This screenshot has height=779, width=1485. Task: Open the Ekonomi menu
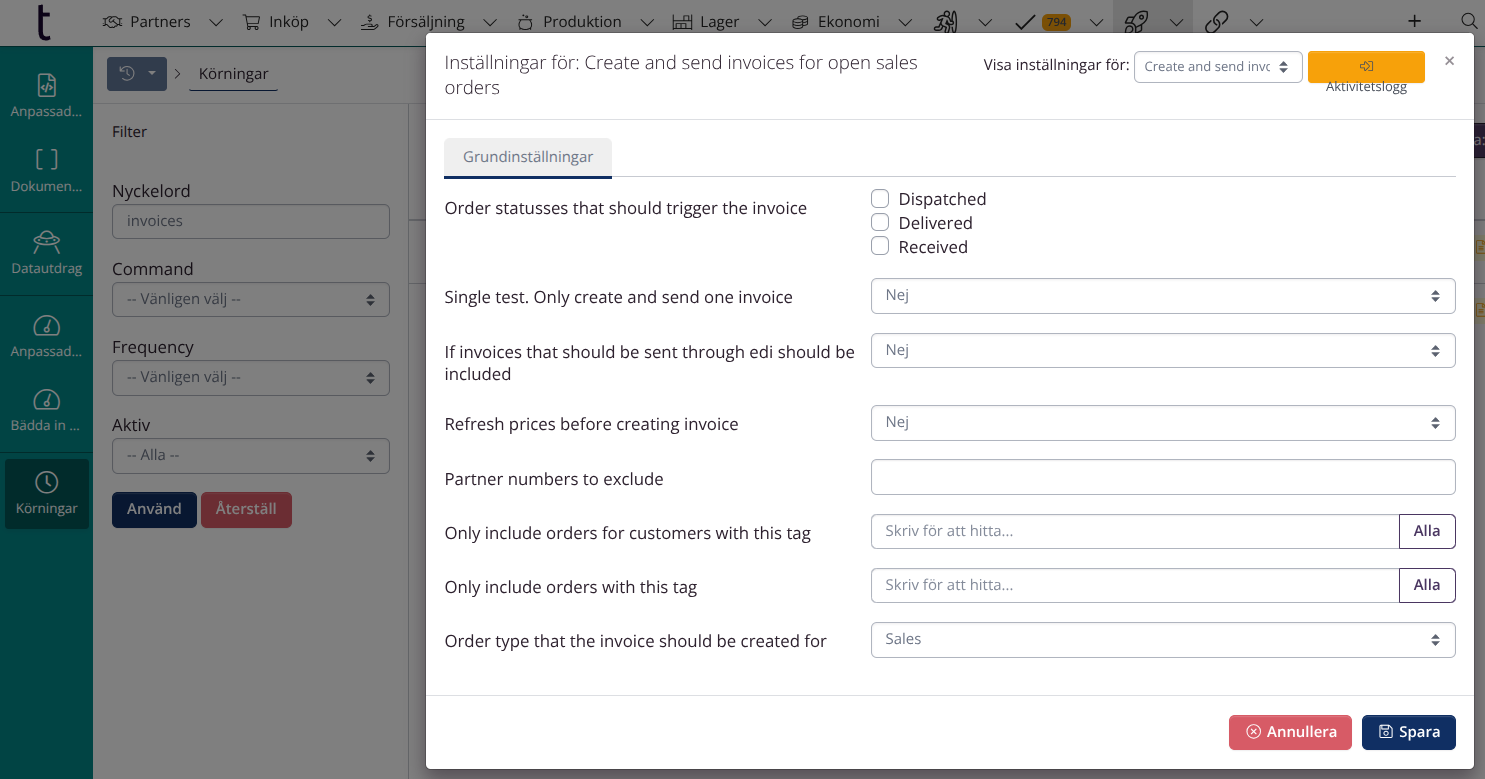point(836,21)
